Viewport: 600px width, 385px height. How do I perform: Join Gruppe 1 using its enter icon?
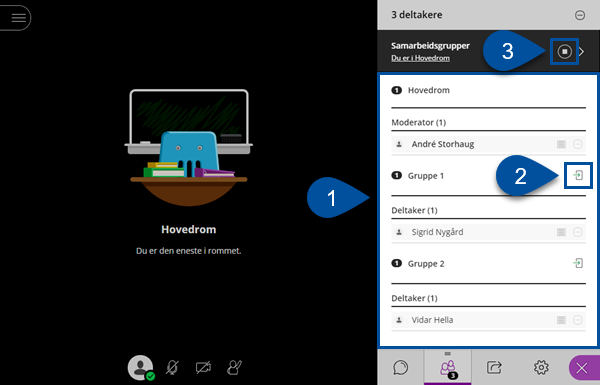[578, 175]
